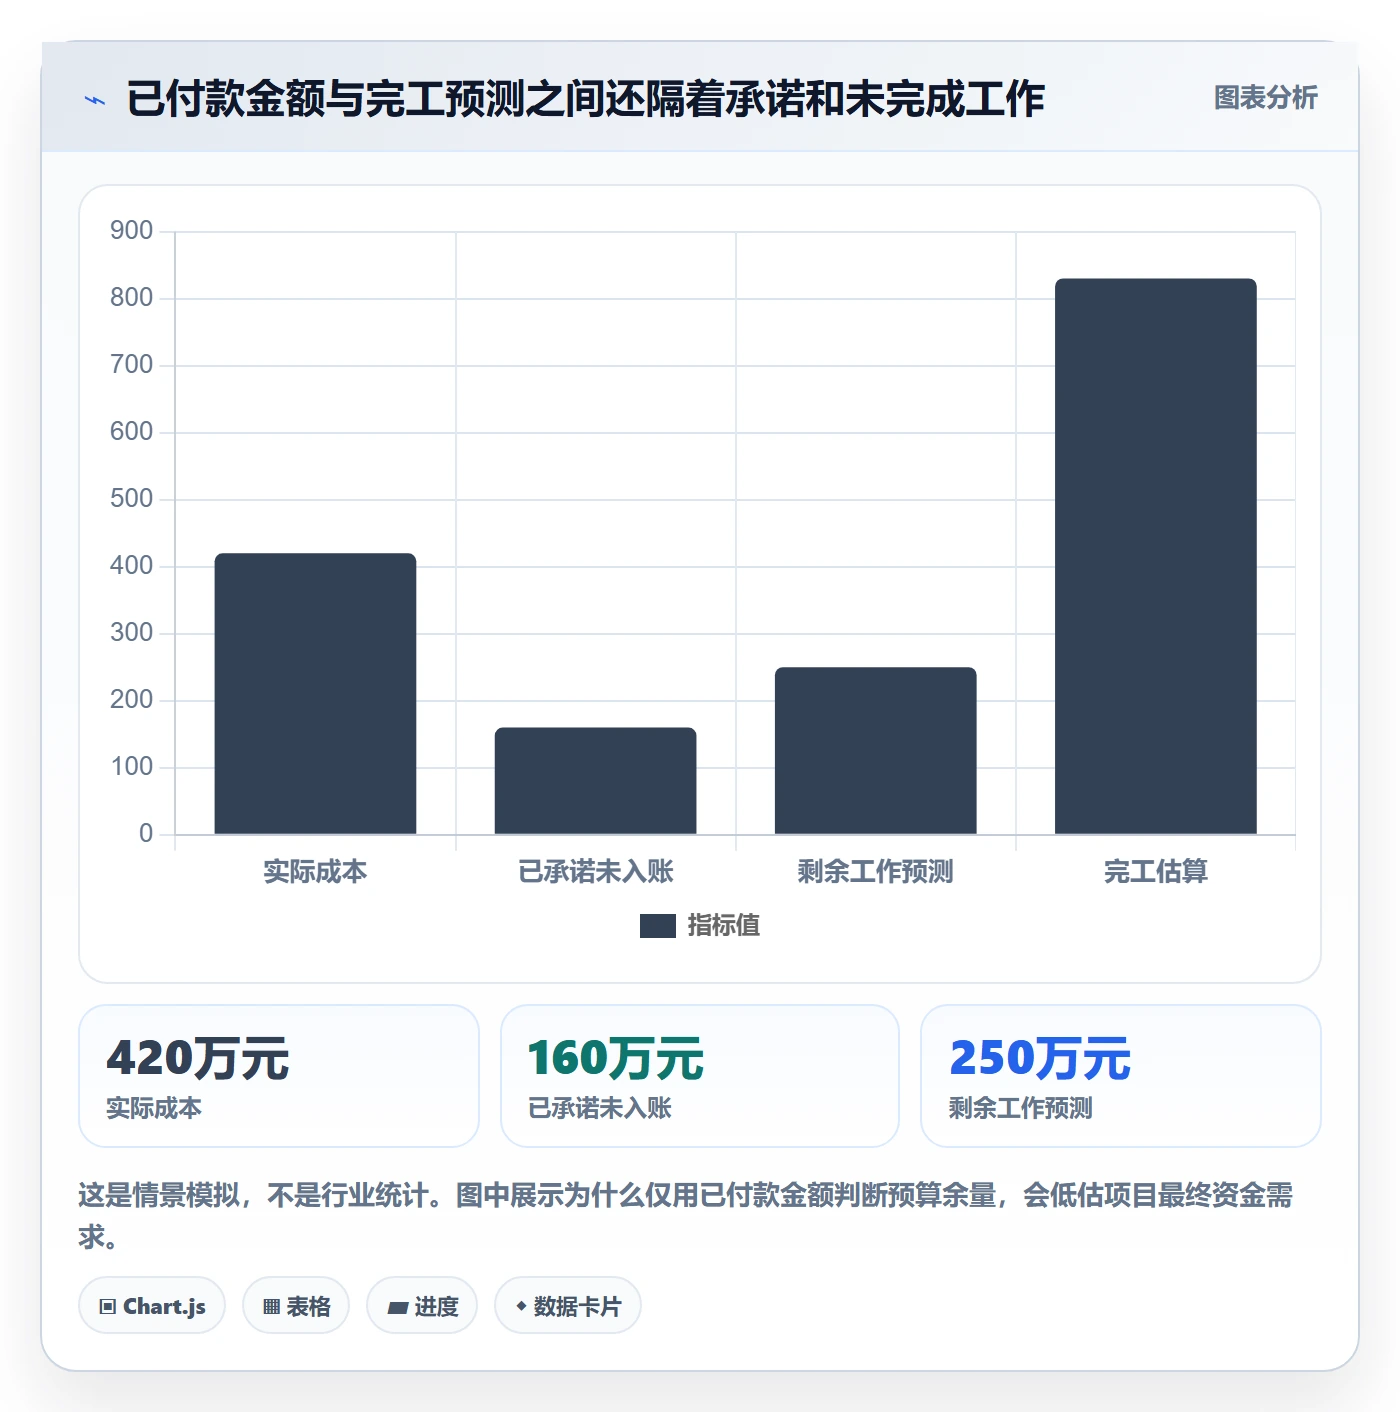The image size is (1400, 1412).
Task: Click the grid icon in the 表格 chip
Action: point(271,1307)
